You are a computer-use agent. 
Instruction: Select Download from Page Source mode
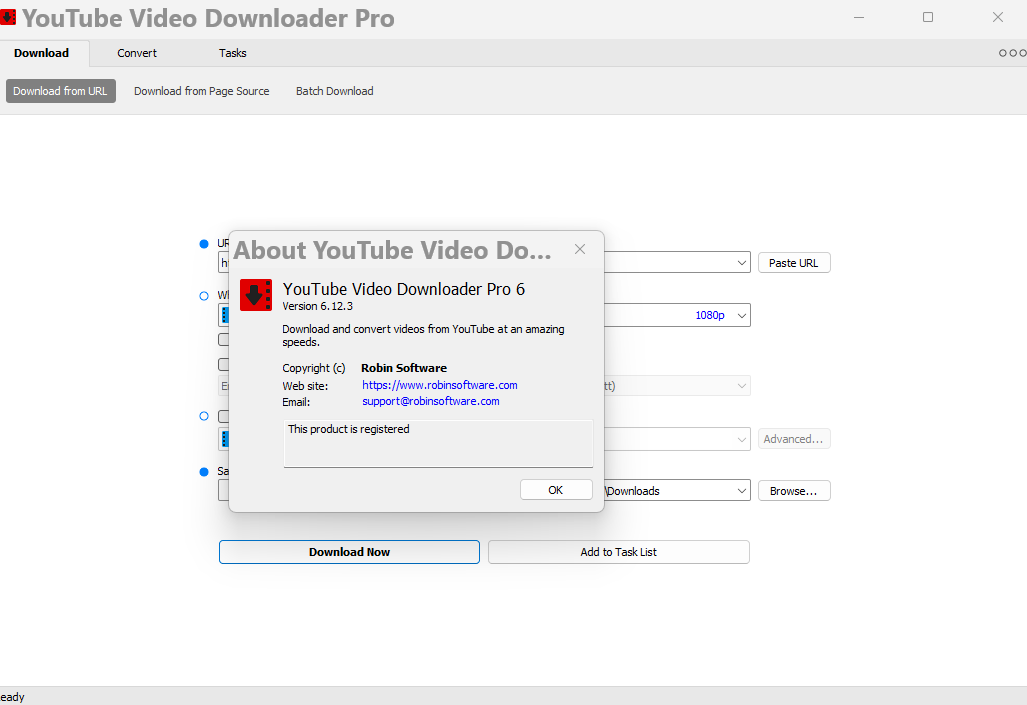tap(202, 91)
